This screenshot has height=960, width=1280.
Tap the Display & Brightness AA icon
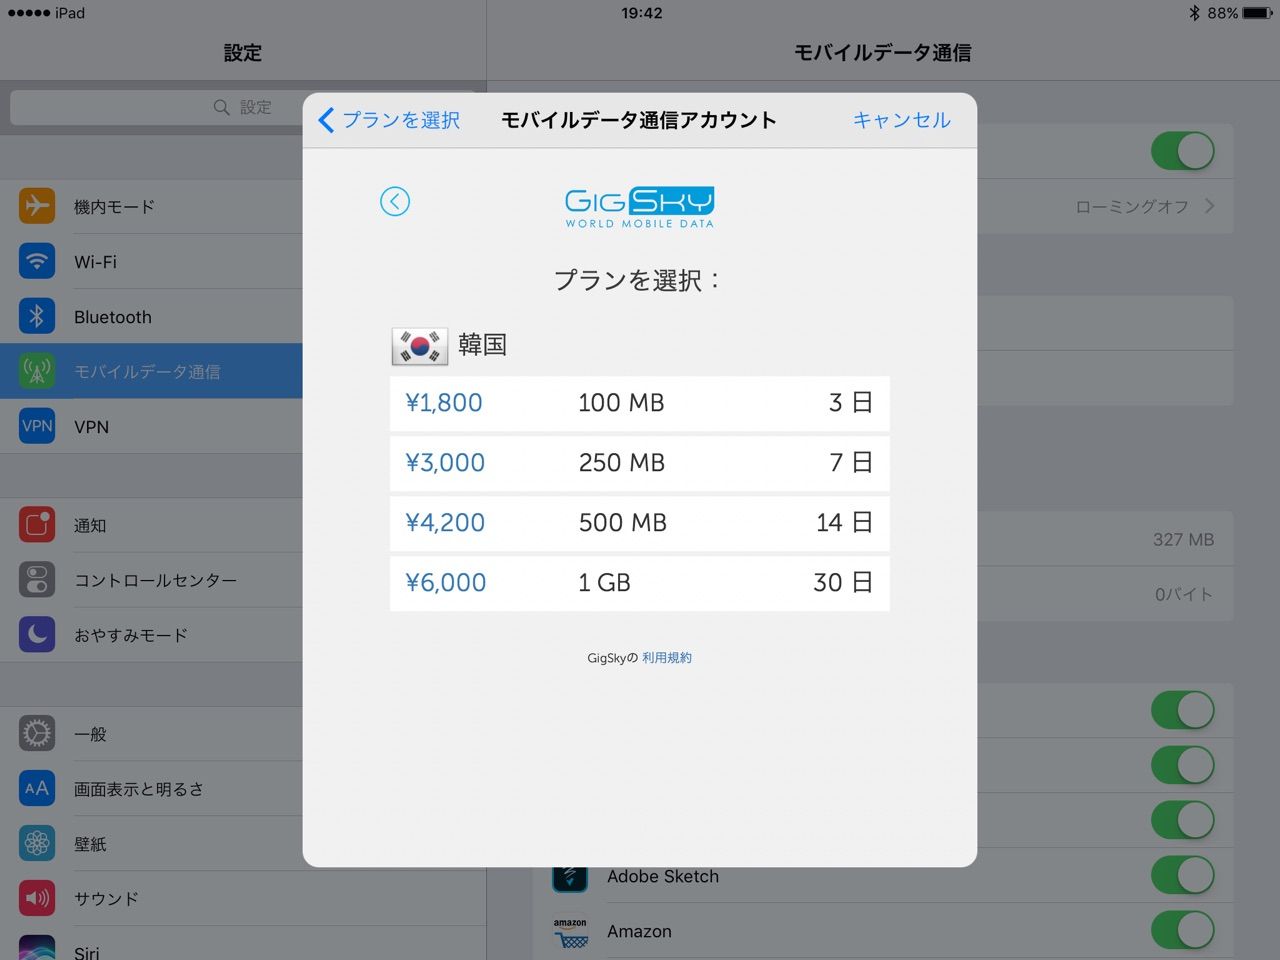pos(37,789)
